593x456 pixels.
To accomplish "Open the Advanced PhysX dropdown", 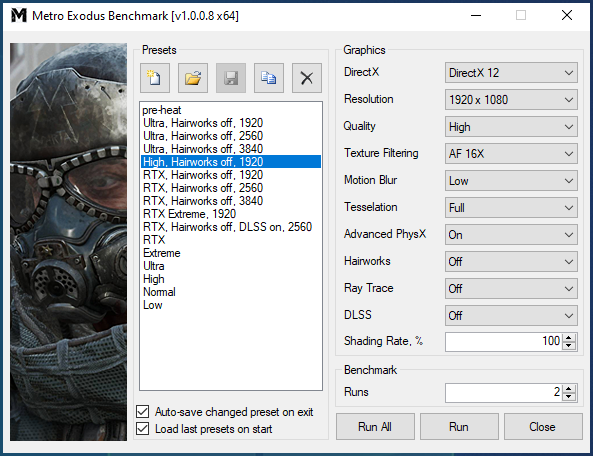I will (x=511, y=235).
